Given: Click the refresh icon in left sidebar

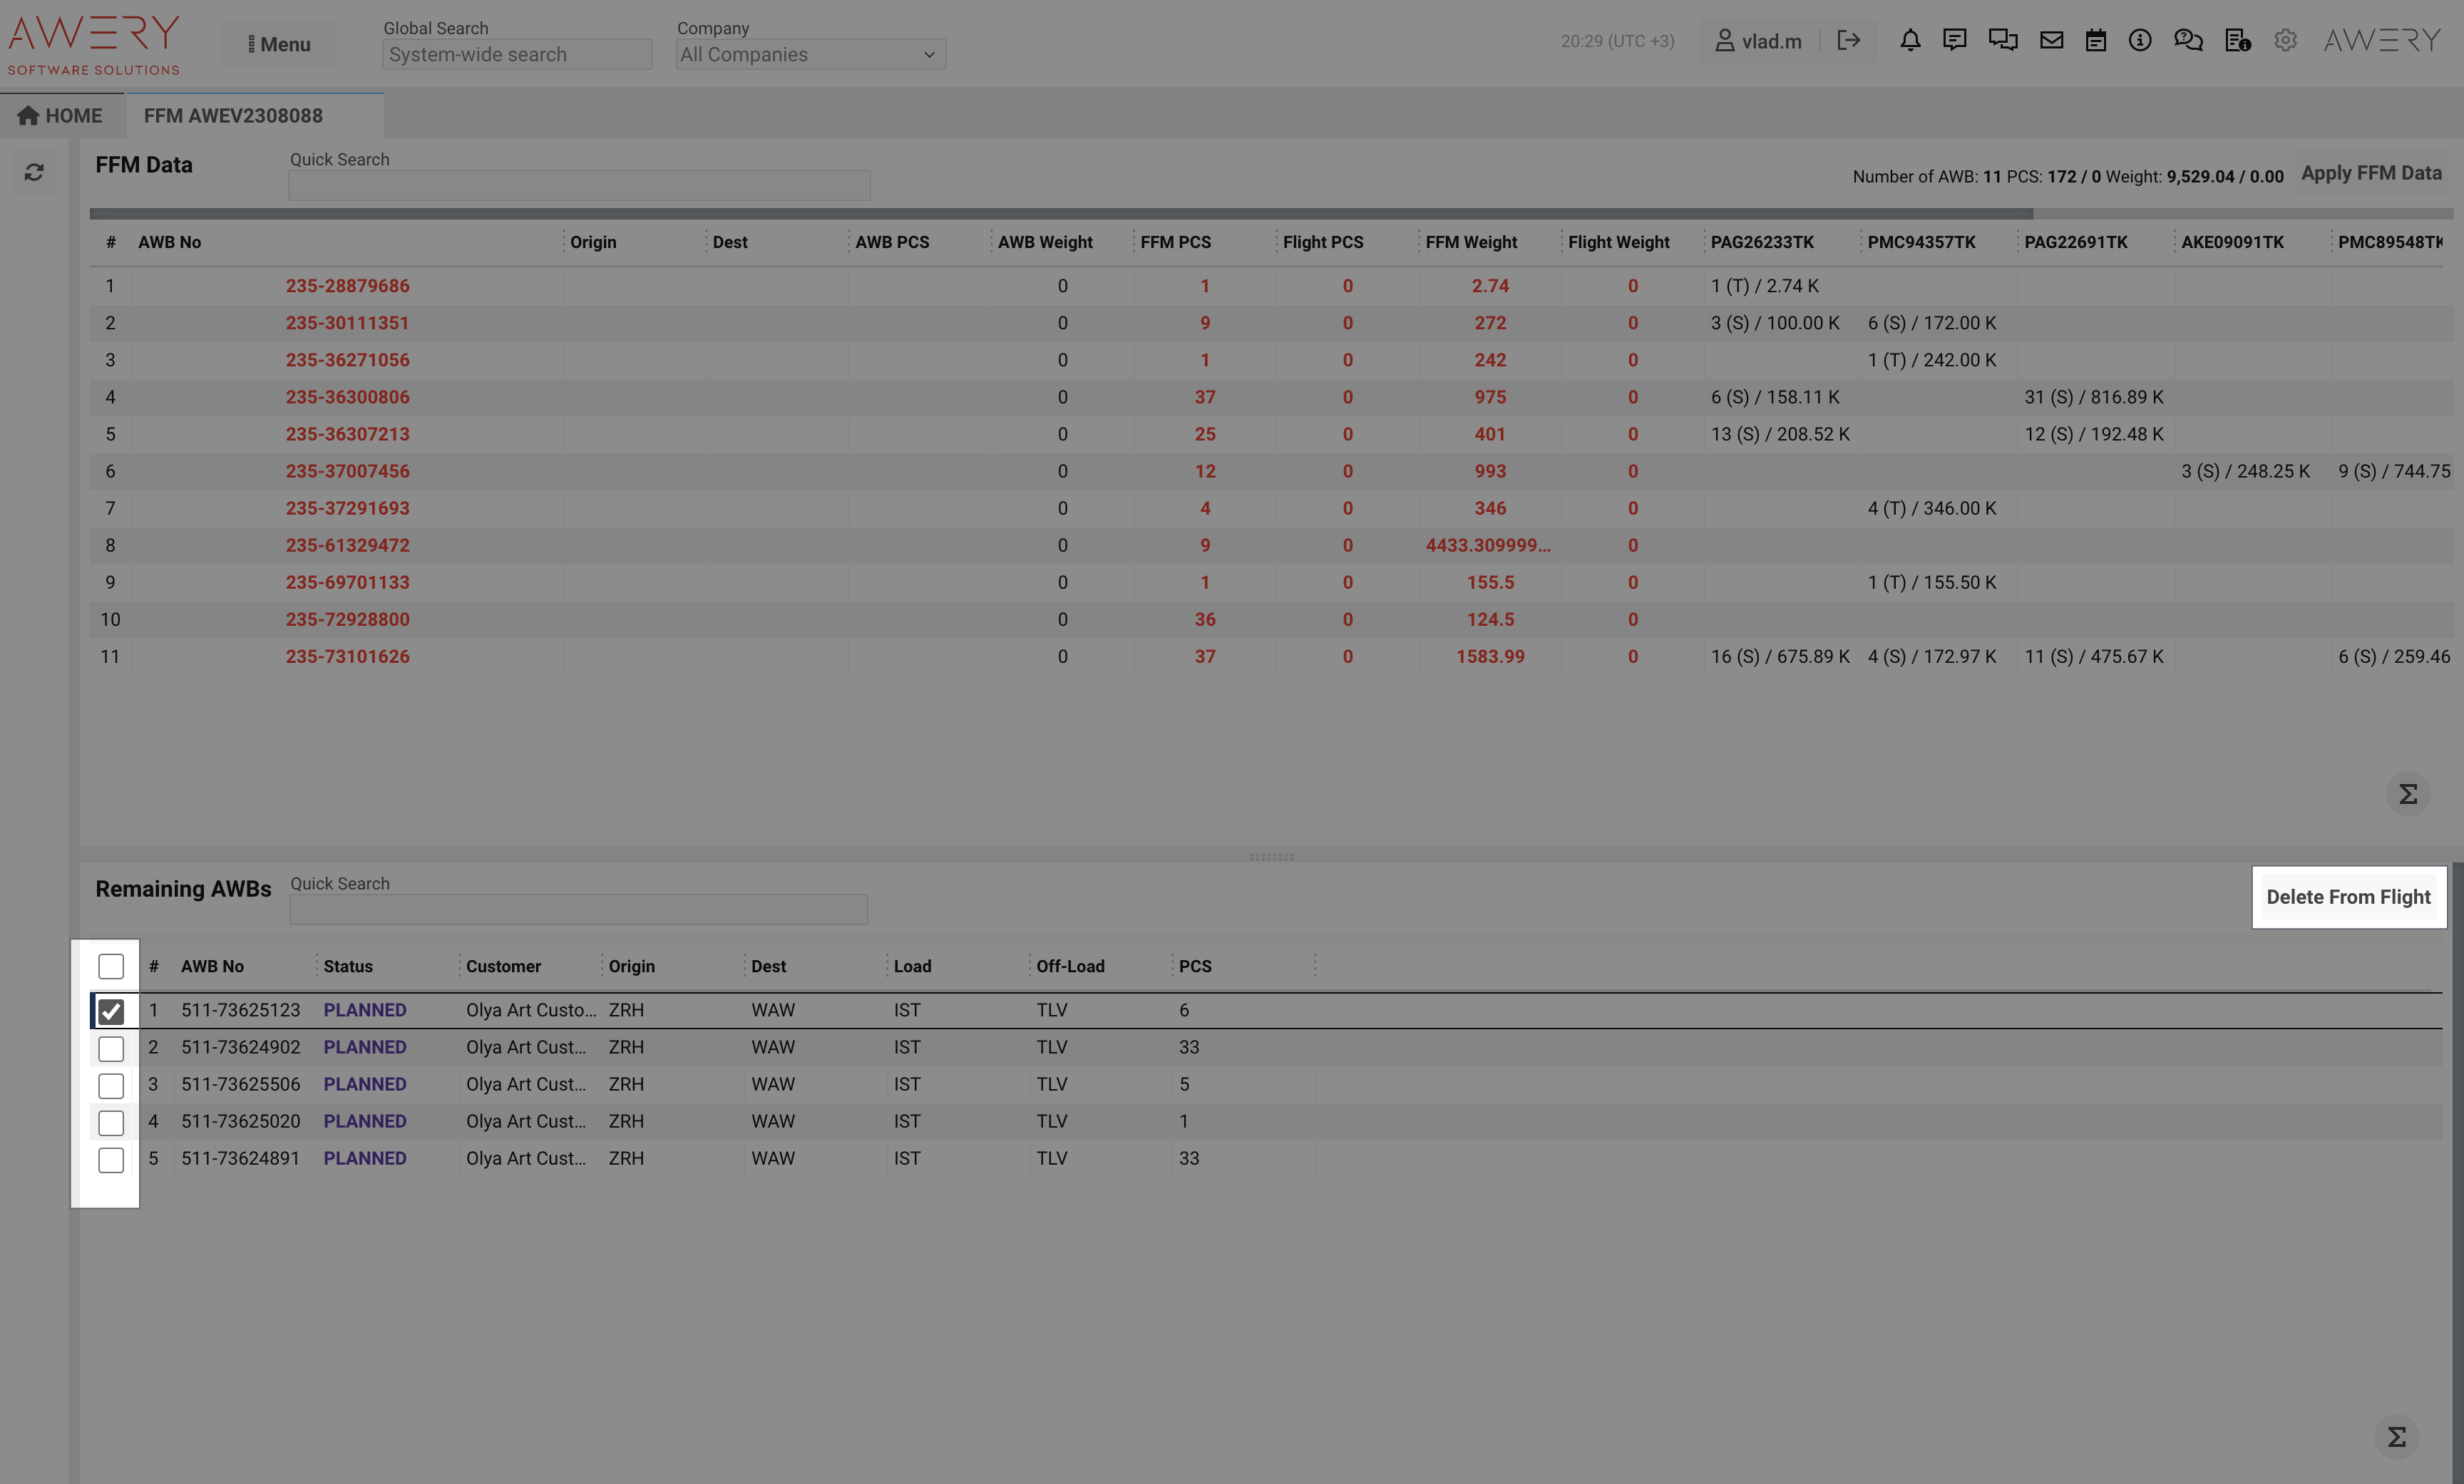Looking at the screenshot, I should click(x=34, y=173).
